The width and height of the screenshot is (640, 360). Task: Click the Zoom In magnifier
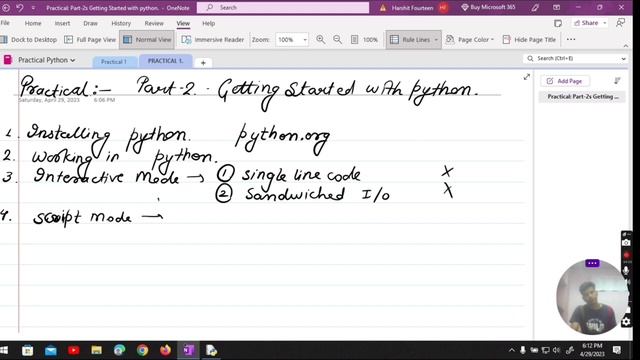pos(321,40)
